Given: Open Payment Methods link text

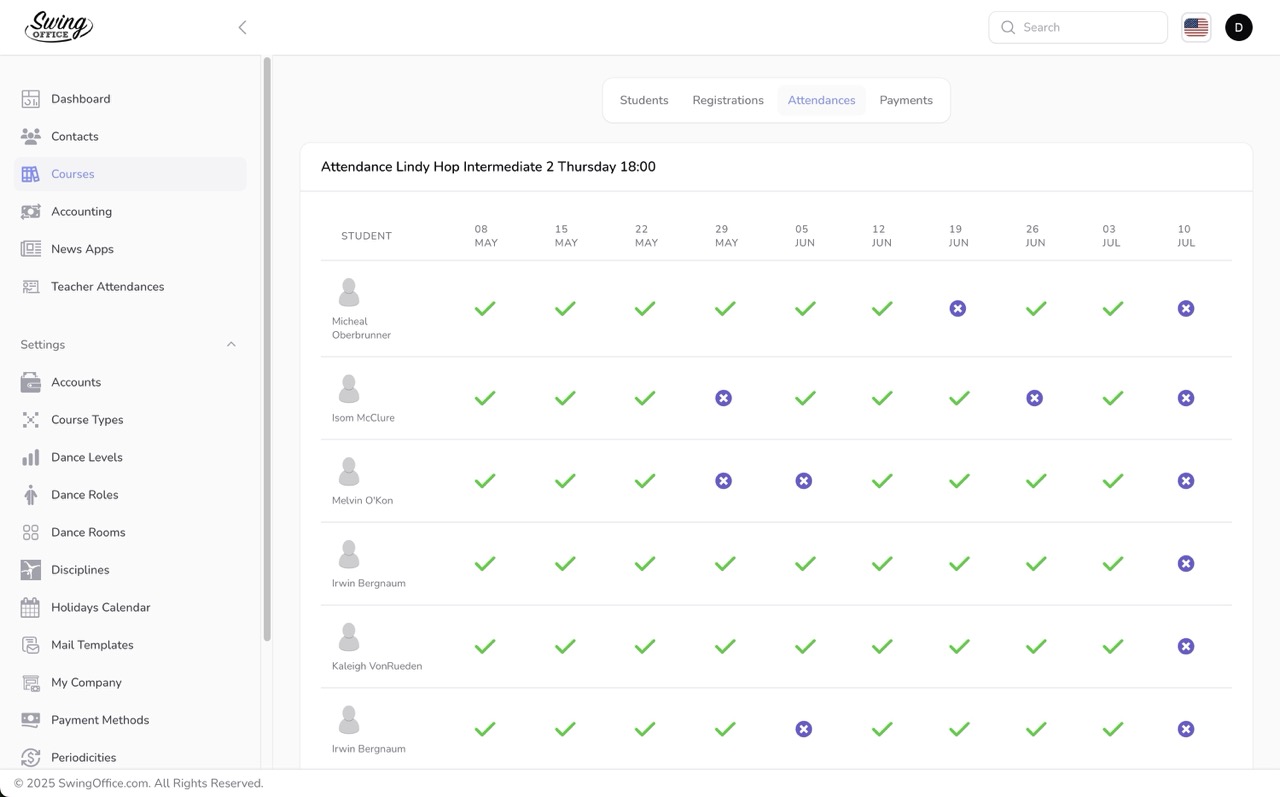Looking at the screenshot, I should pos(100,720).
